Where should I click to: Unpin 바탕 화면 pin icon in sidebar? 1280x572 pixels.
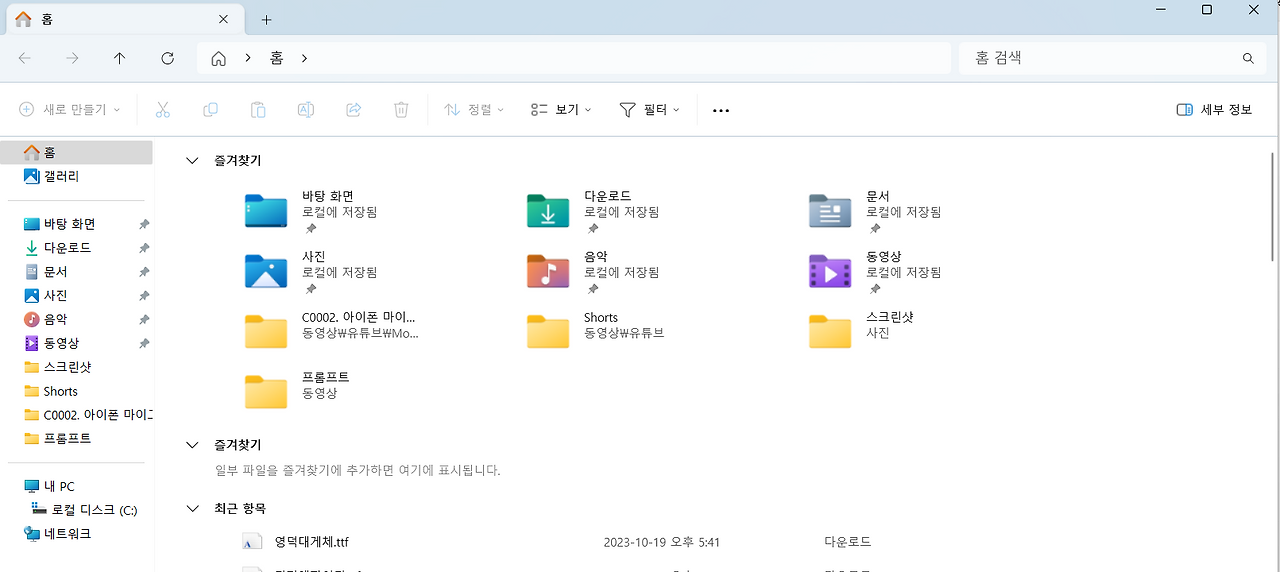[144, 224]
